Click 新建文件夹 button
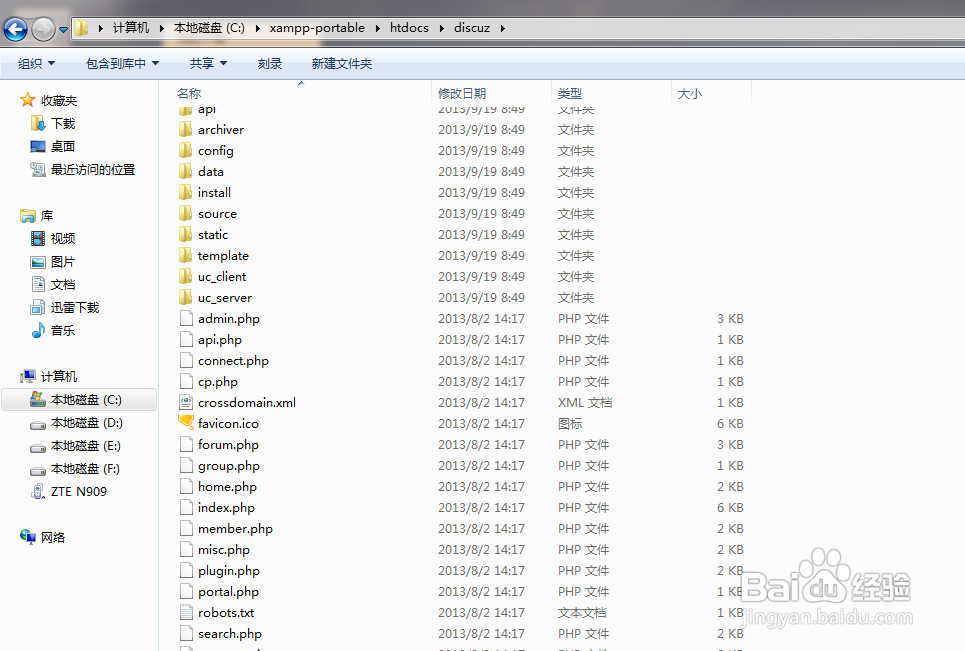The height and width of the screenshot is (651, 965). click(342, 63)
